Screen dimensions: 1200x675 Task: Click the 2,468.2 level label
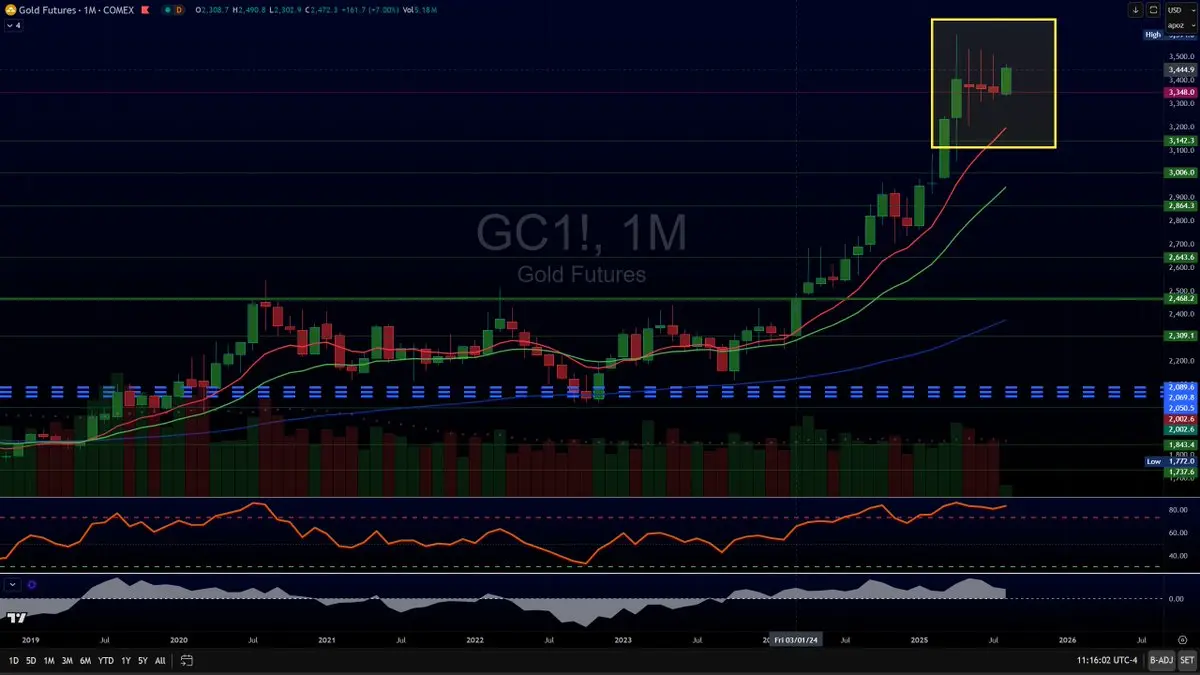1181,298
